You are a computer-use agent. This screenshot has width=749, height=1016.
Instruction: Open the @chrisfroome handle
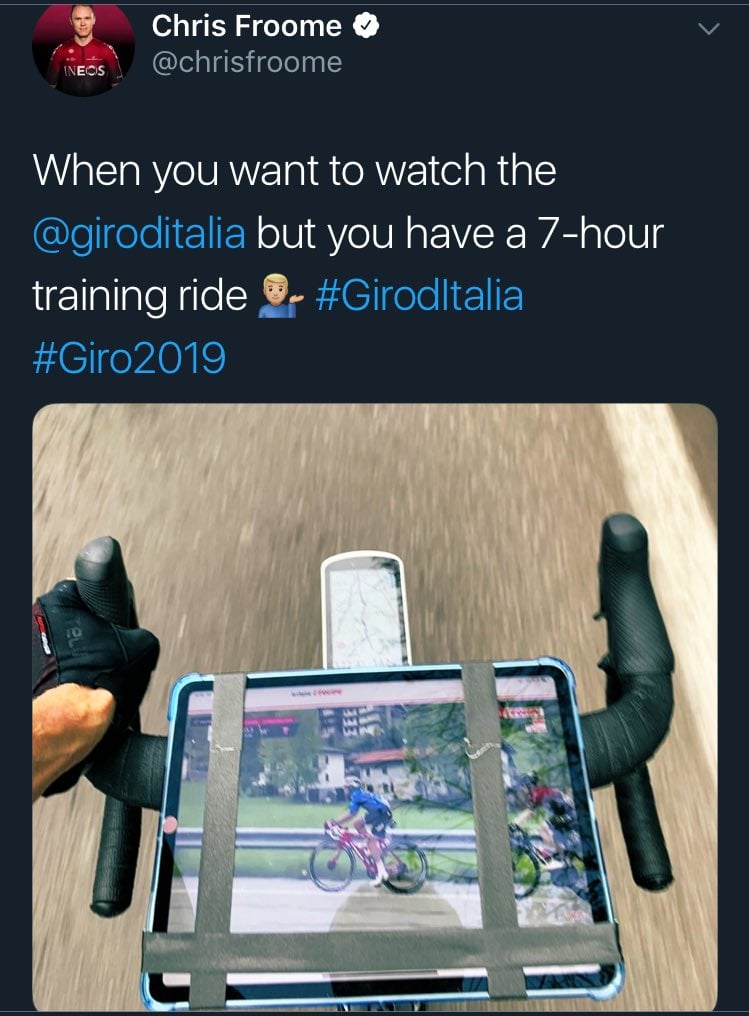point(247,62)
